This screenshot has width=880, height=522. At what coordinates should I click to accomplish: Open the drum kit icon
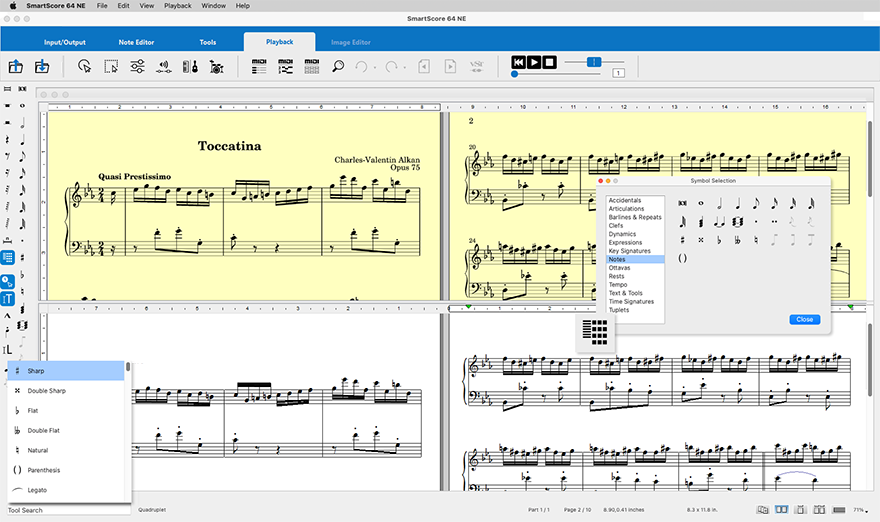coord(216,67)
